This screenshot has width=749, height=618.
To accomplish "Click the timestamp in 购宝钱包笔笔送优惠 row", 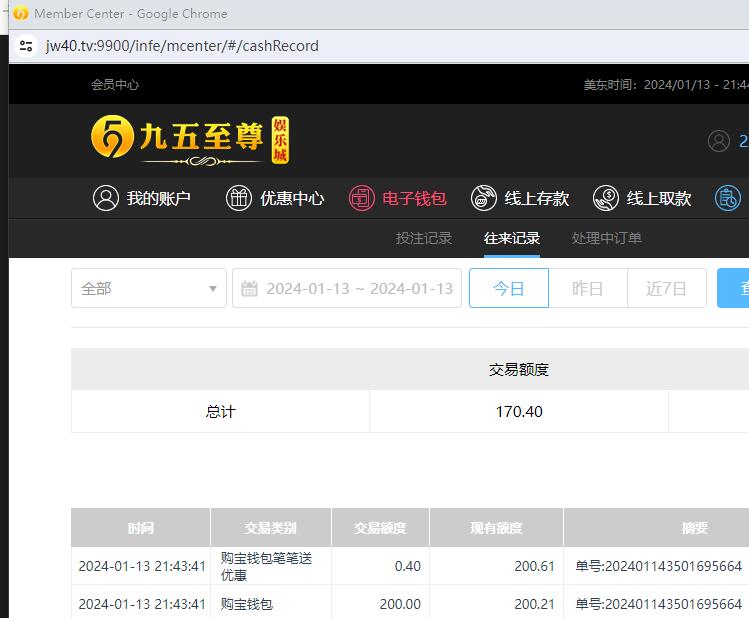I will 142,566.
